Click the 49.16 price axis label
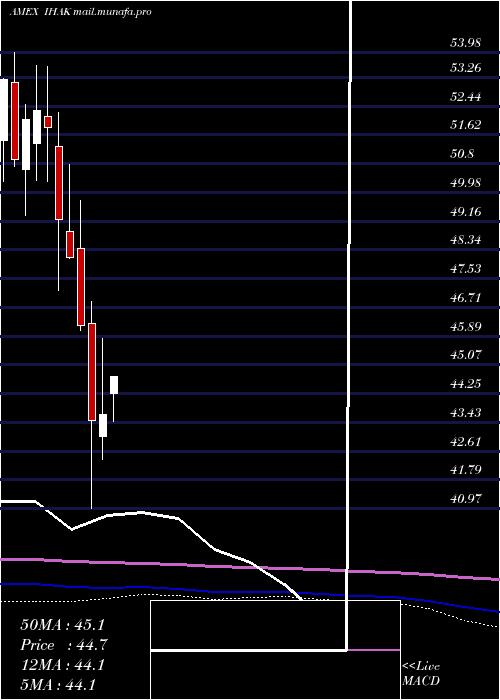This screenshot has width=500, height=700. click(x=466, y=211)
